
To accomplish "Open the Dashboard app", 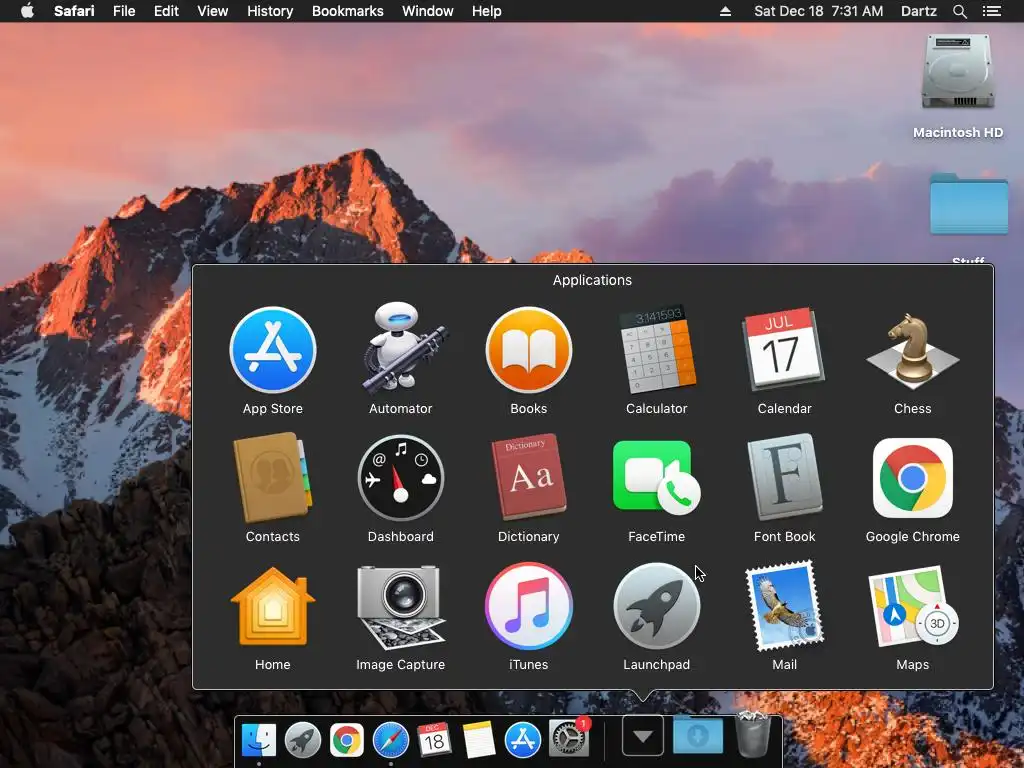I will pos(400,478).
